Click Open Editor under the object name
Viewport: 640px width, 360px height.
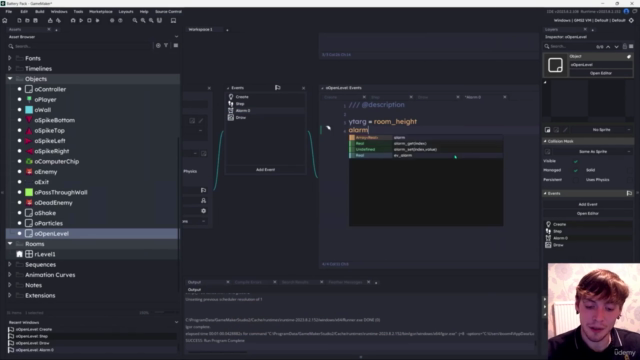click(x=601, y=73)
